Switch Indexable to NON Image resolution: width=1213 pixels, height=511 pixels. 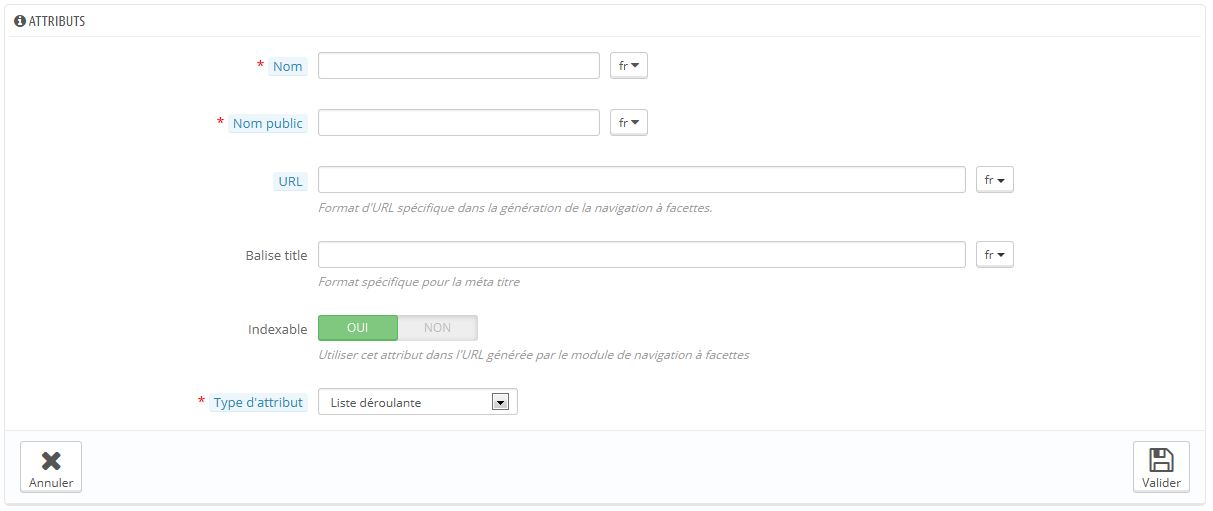point(438,328)
